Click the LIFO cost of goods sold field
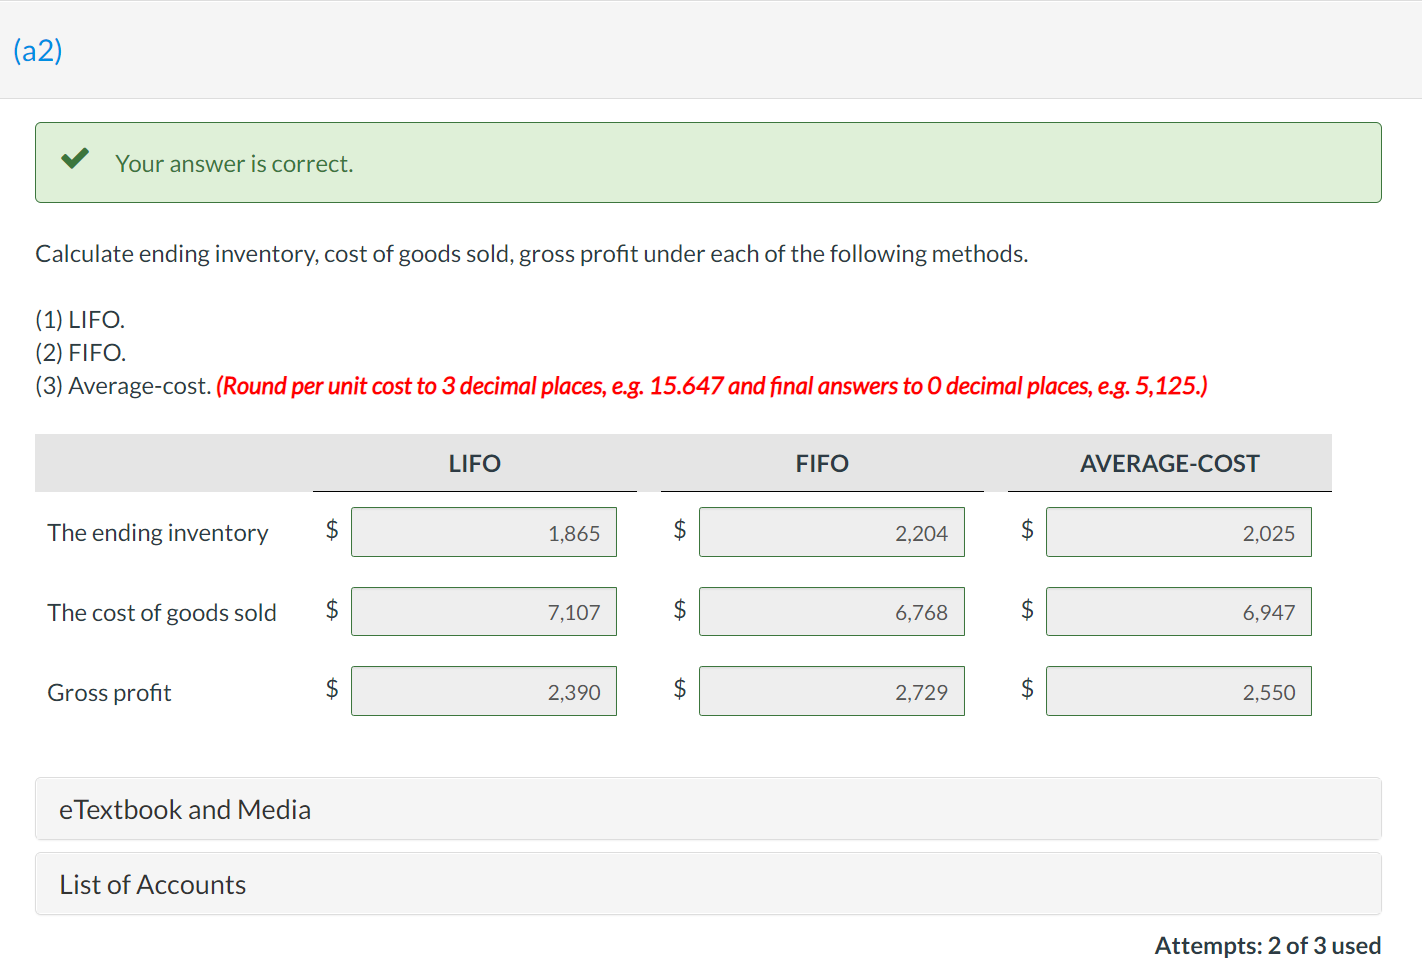Viewport: 1422px width, 976px height. (484, 612)
